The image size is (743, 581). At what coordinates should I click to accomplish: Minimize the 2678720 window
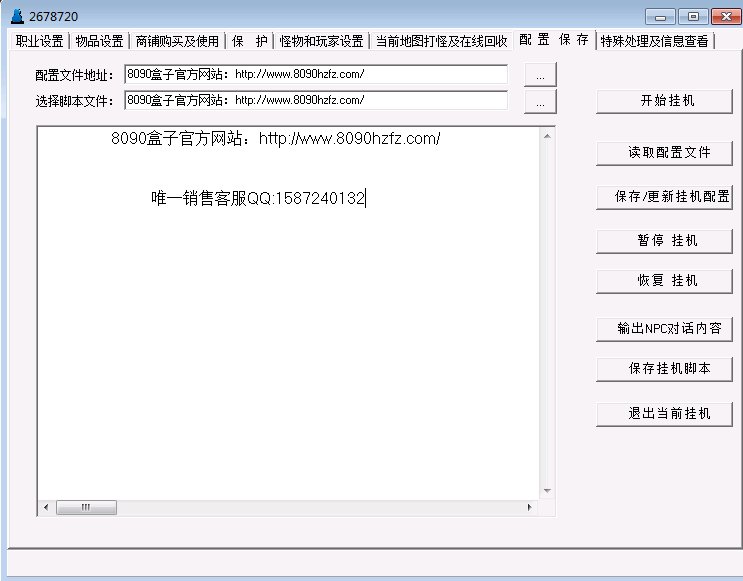click(660, 17)
